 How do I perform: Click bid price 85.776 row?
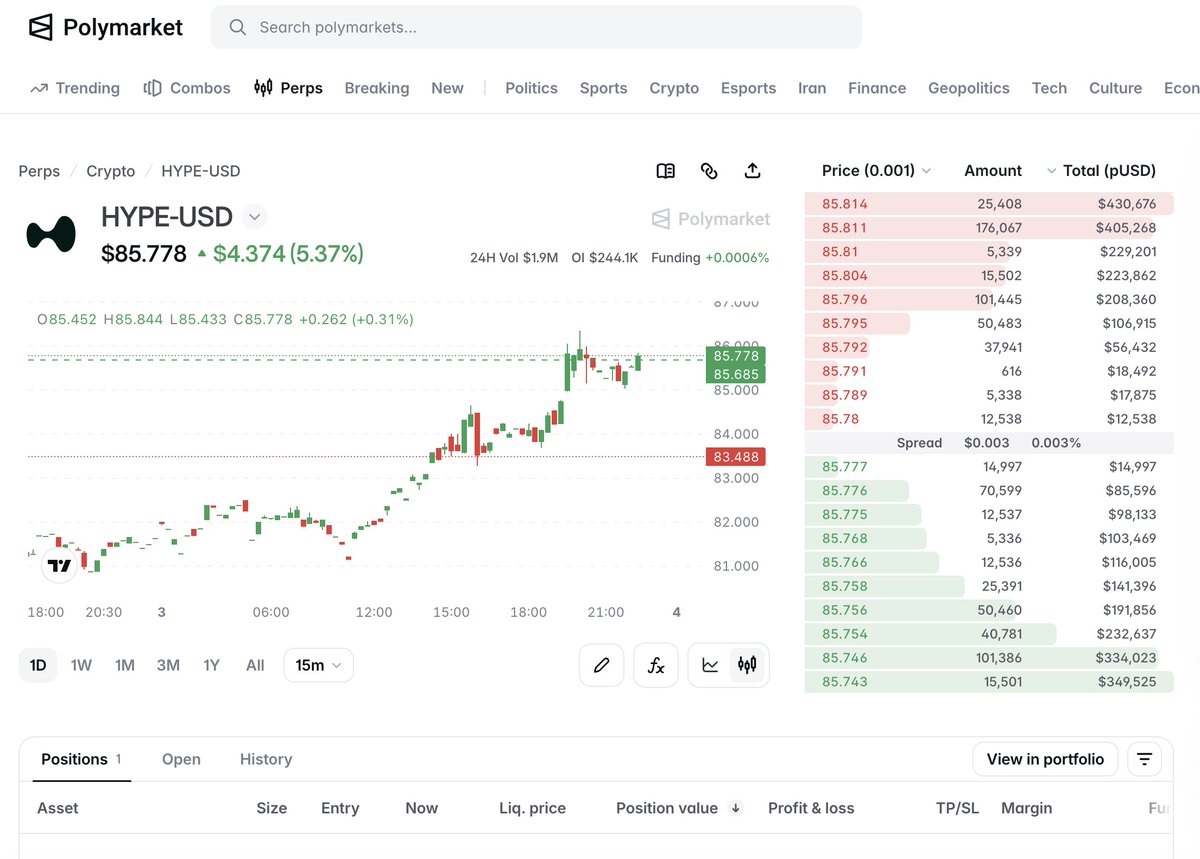point(989,491)
